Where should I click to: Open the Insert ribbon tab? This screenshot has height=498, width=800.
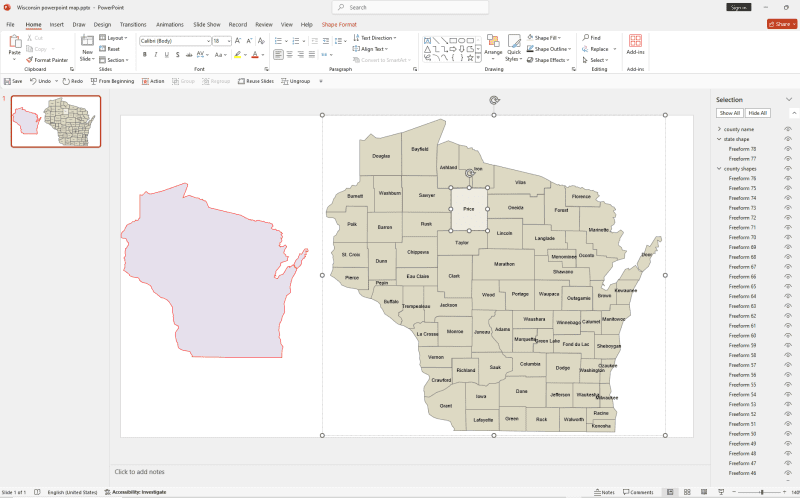click(x=57, y=24)
